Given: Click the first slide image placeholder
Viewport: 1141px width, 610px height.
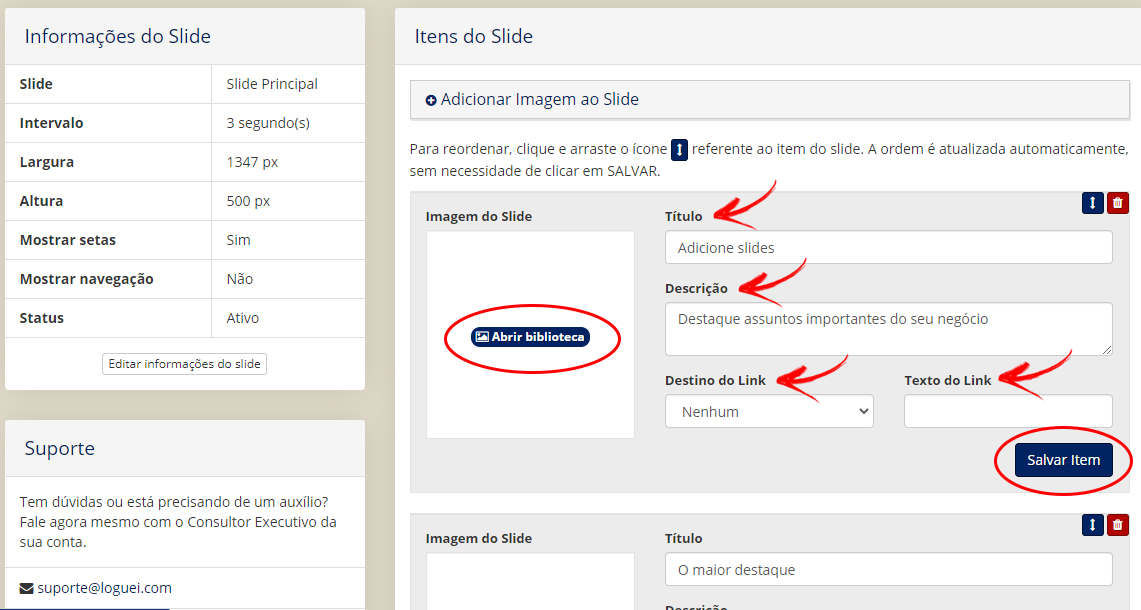Looking at the screenshot, I should click(x=530, y=335).
